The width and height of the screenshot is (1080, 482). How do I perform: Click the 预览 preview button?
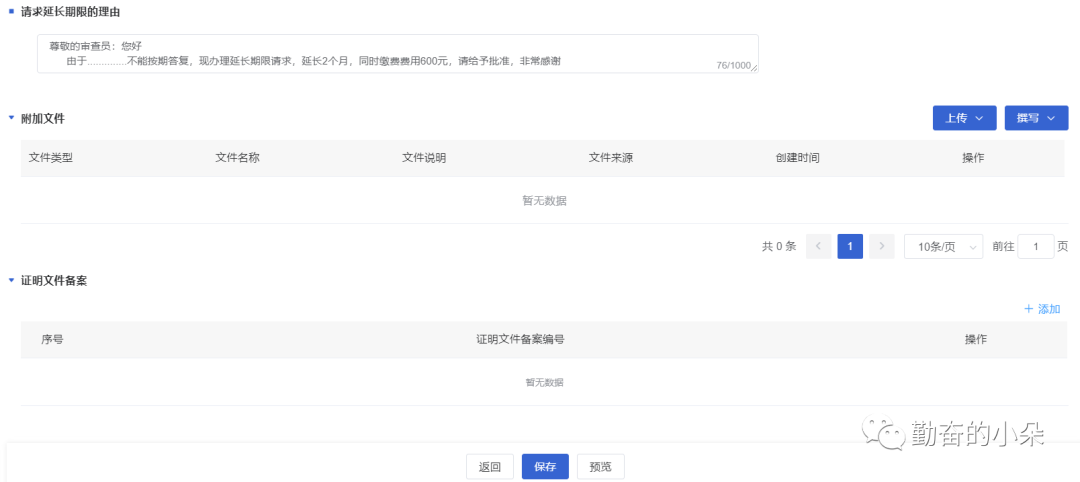tap(601, 467)
